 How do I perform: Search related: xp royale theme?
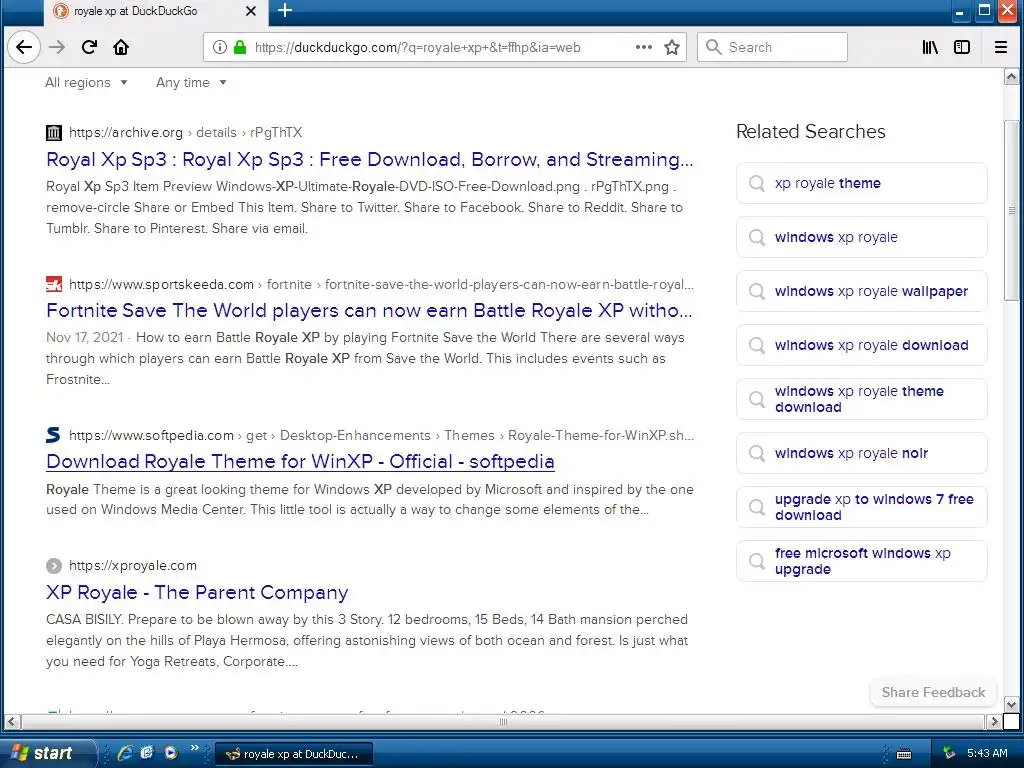tap(861, 184)
